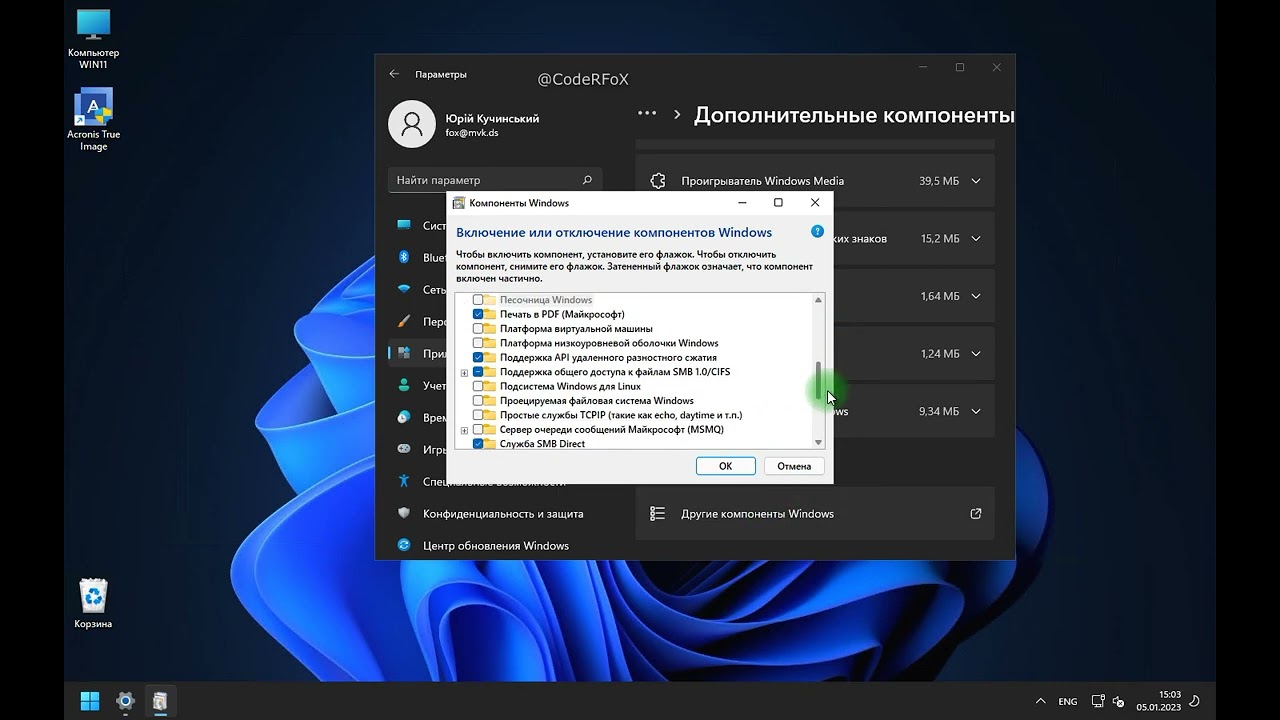Go back using the Settings back arrow

click(394, 74)
